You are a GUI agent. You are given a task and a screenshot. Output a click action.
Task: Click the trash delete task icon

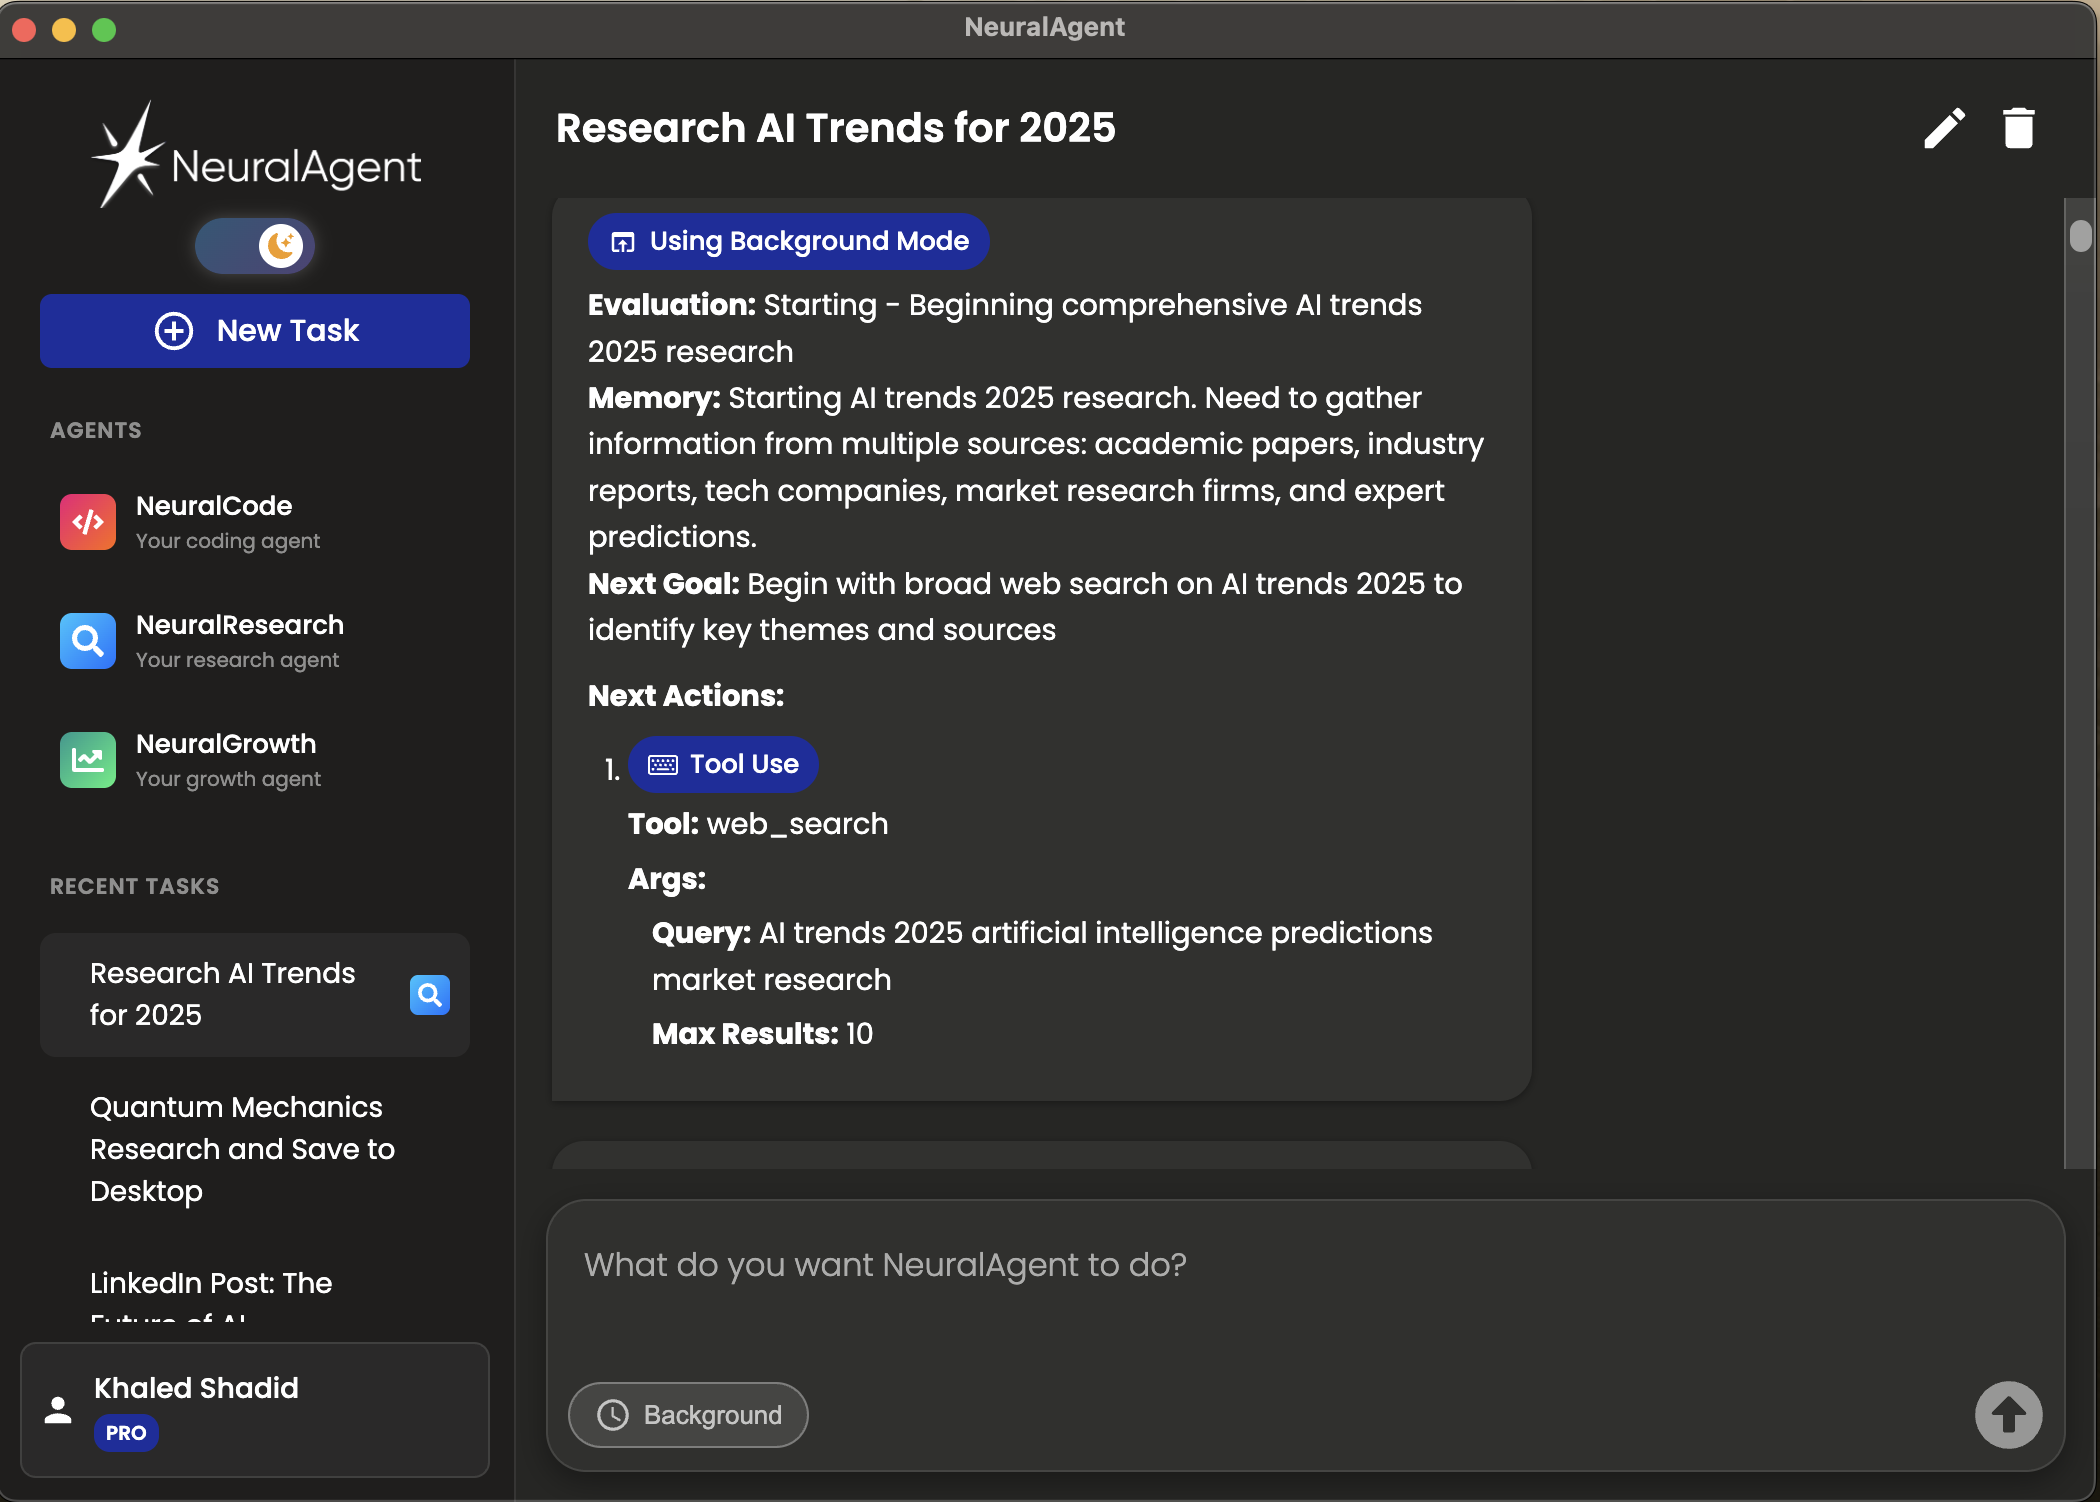(2018, 129)
